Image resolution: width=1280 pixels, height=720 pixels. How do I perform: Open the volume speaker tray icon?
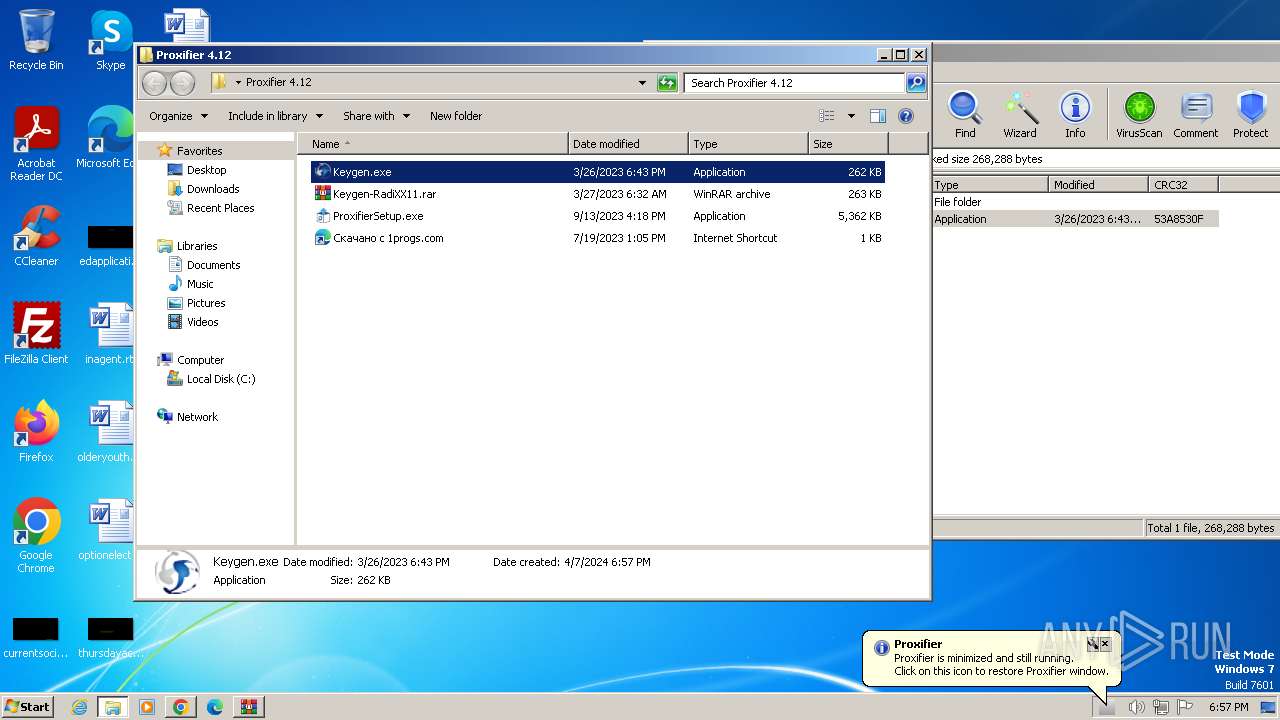tap(1136, 707)
